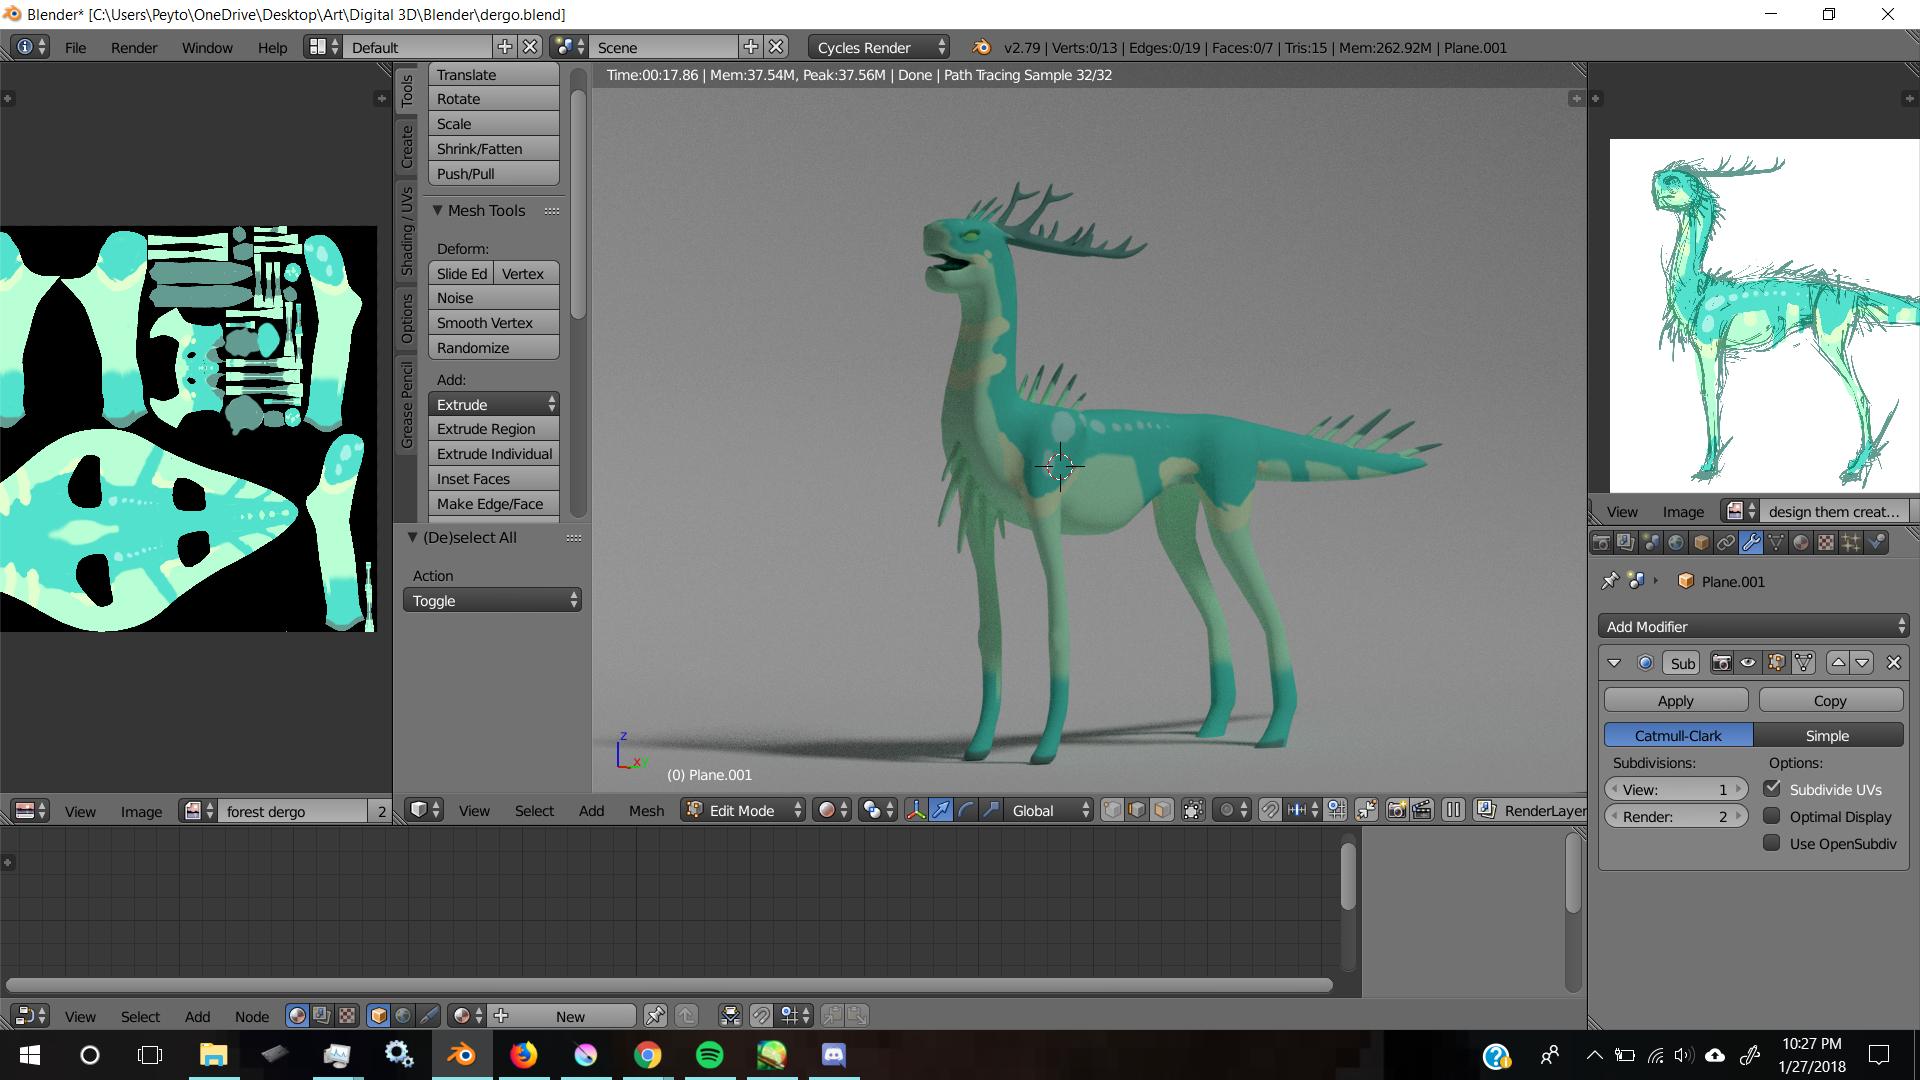Render OpenGL image of viewport
This screenshot has height=1080, width=1920.
[x=1397, y=810]
